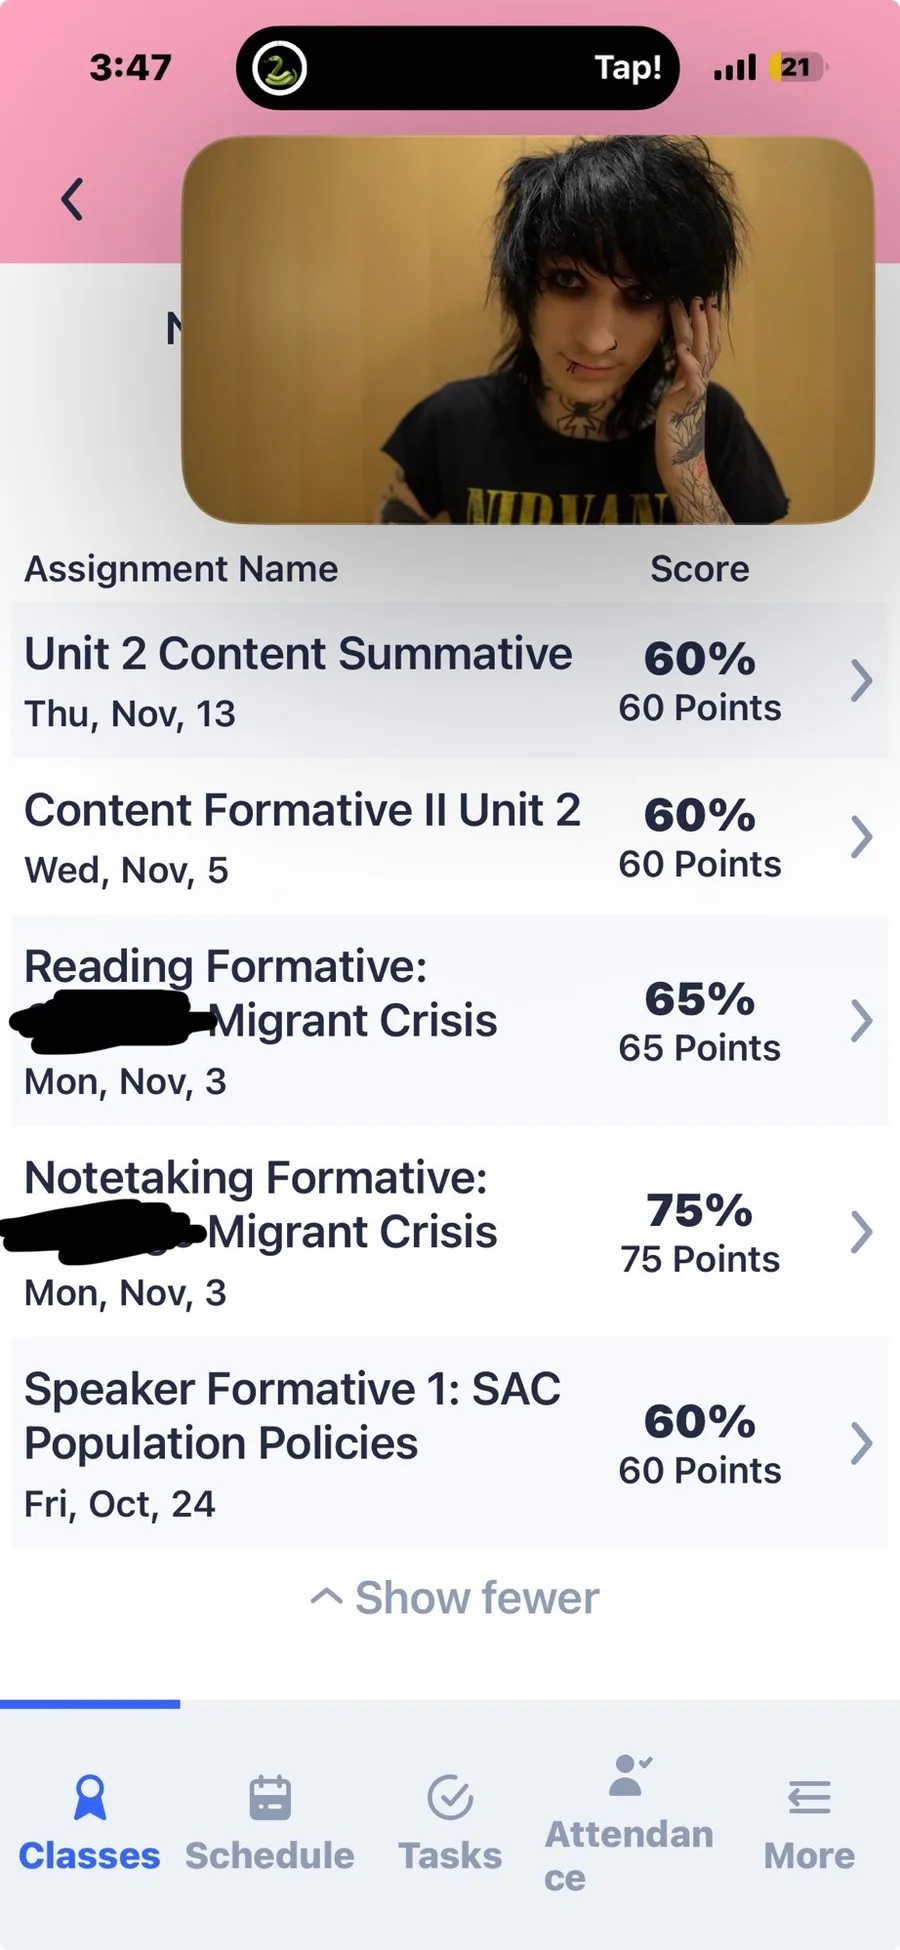Tap the battery status icon
This screenshot has width=900, height=1950.
coord(796,68)
